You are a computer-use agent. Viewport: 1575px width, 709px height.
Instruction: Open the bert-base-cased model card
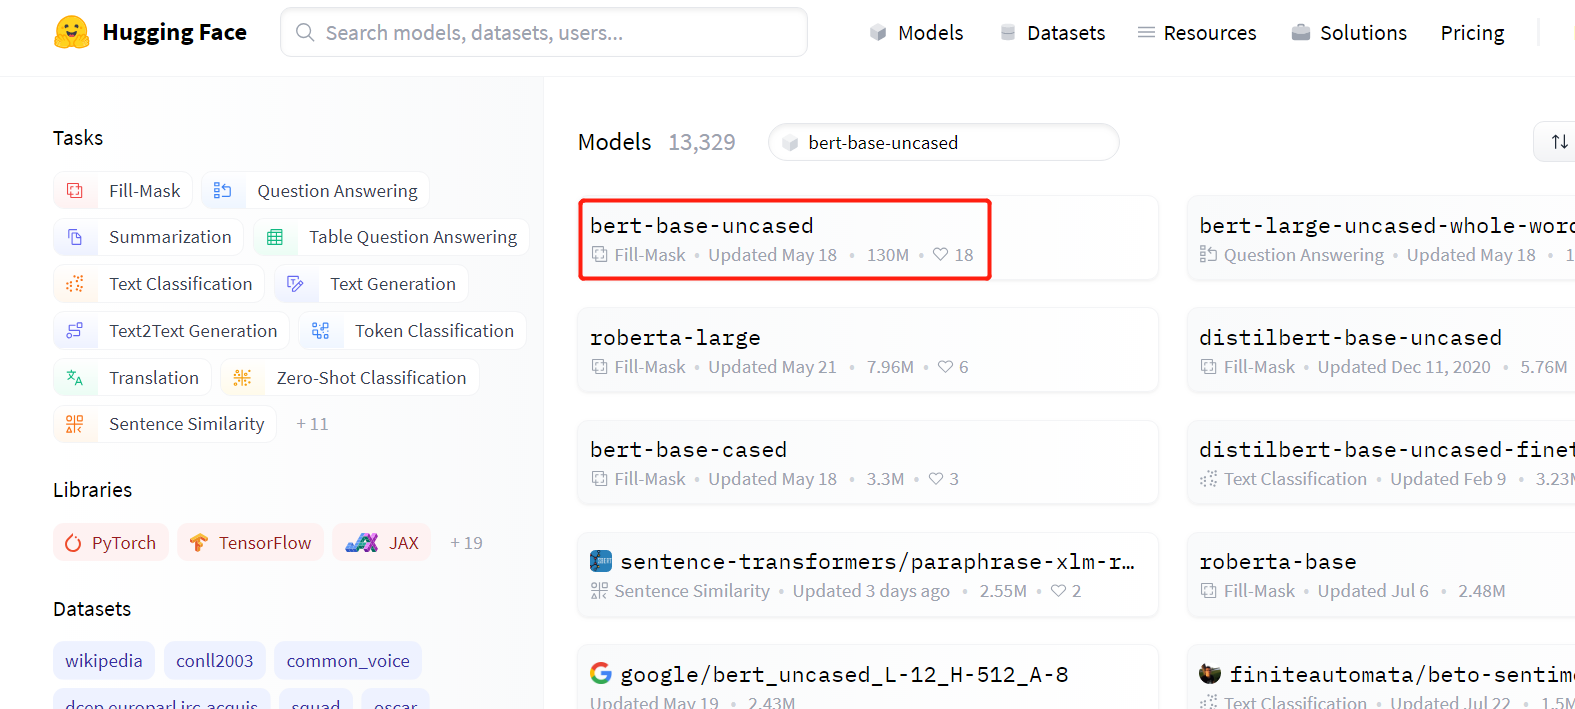tap(868, 463)
